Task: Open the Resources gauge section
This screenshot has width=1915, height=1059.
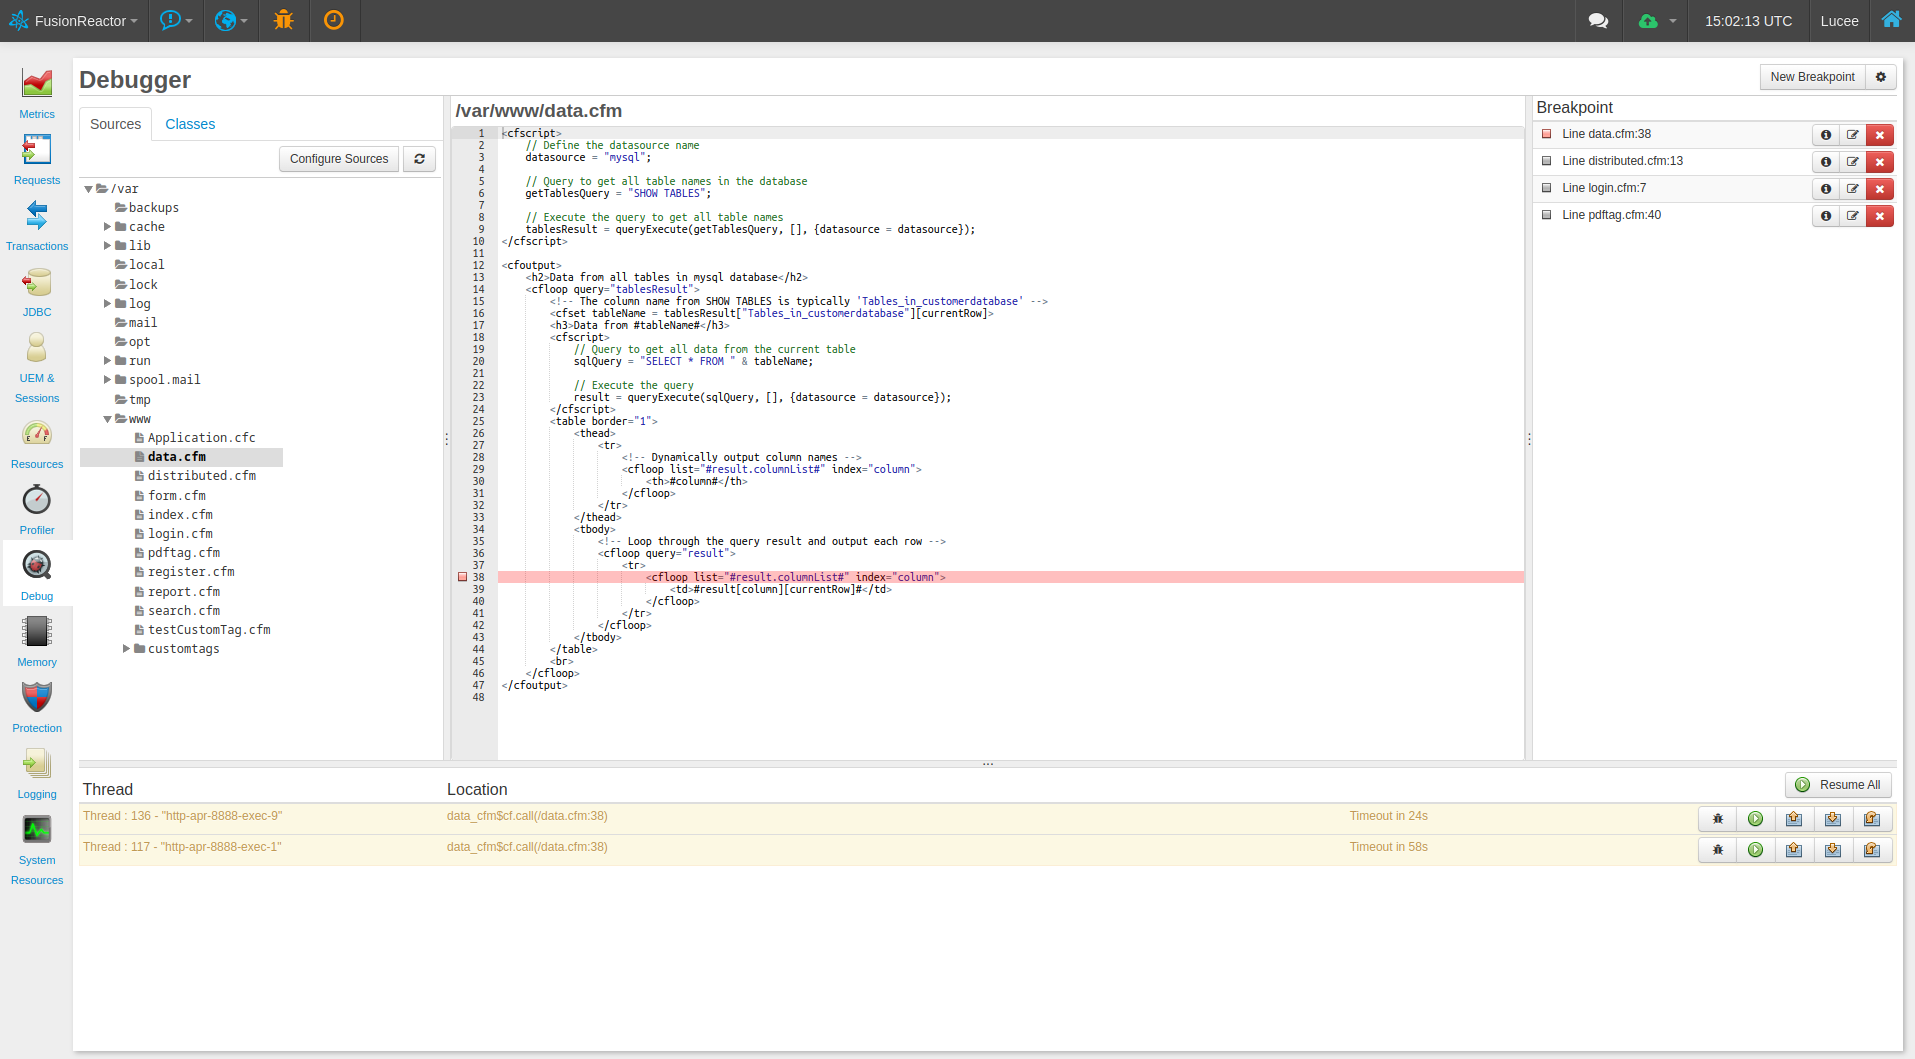Action: click(x=37, y=444)
